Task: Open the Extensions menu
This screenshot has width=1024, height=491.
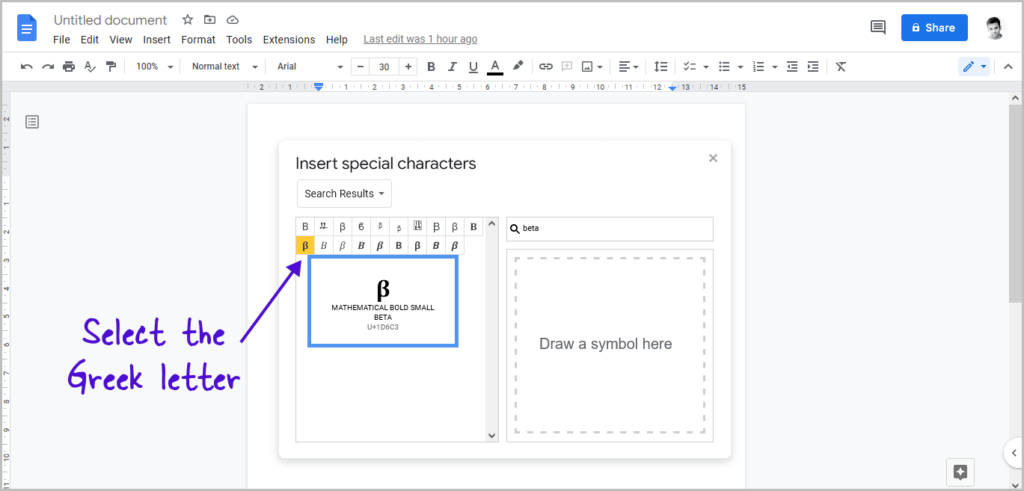Action: (x=289, y=39)
